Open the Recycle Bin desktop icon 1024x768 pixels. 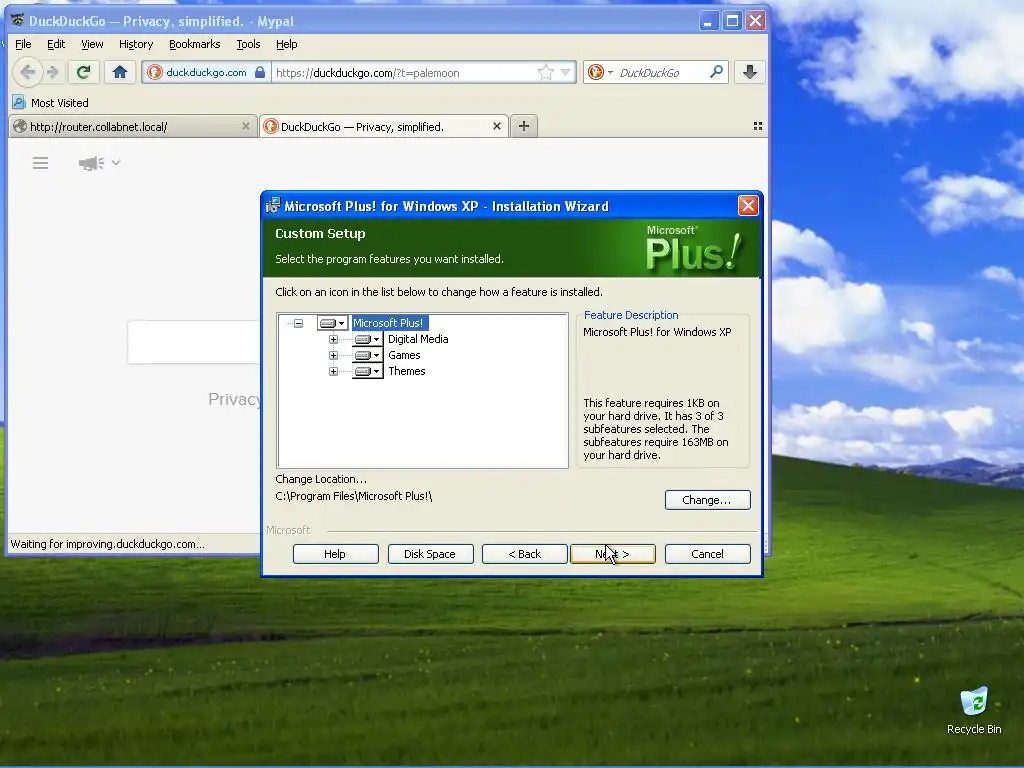pos(974,711)
